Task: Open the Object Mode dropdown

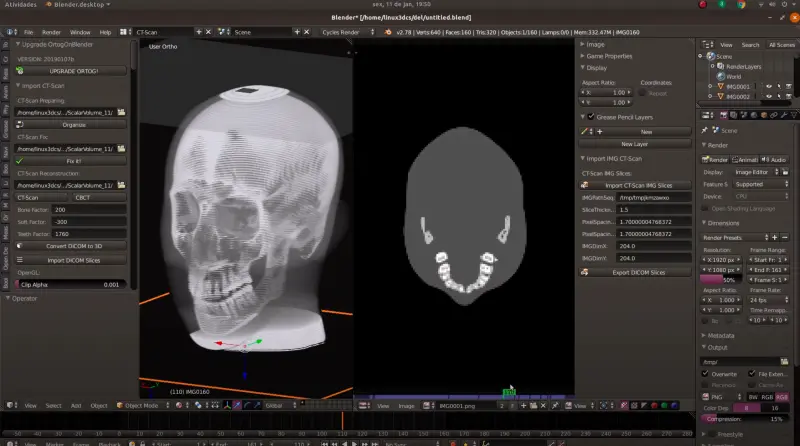Action: point(143,406)
